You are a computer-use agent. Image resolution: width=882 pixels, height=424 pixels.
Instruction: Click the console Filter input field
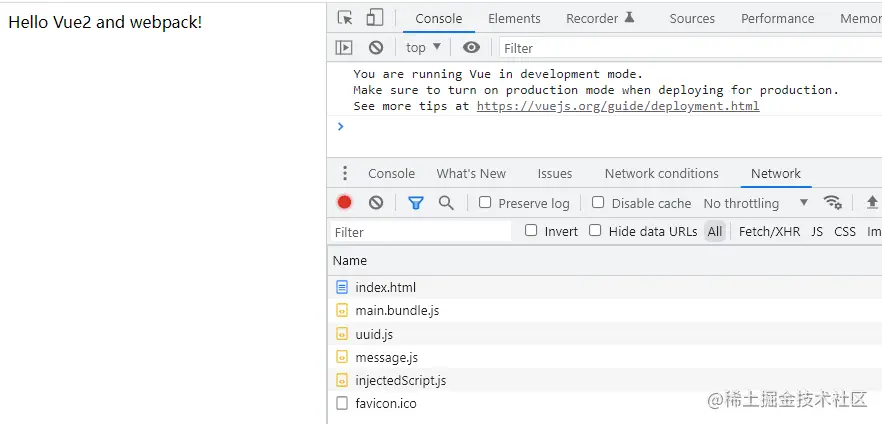click(691, 48)
